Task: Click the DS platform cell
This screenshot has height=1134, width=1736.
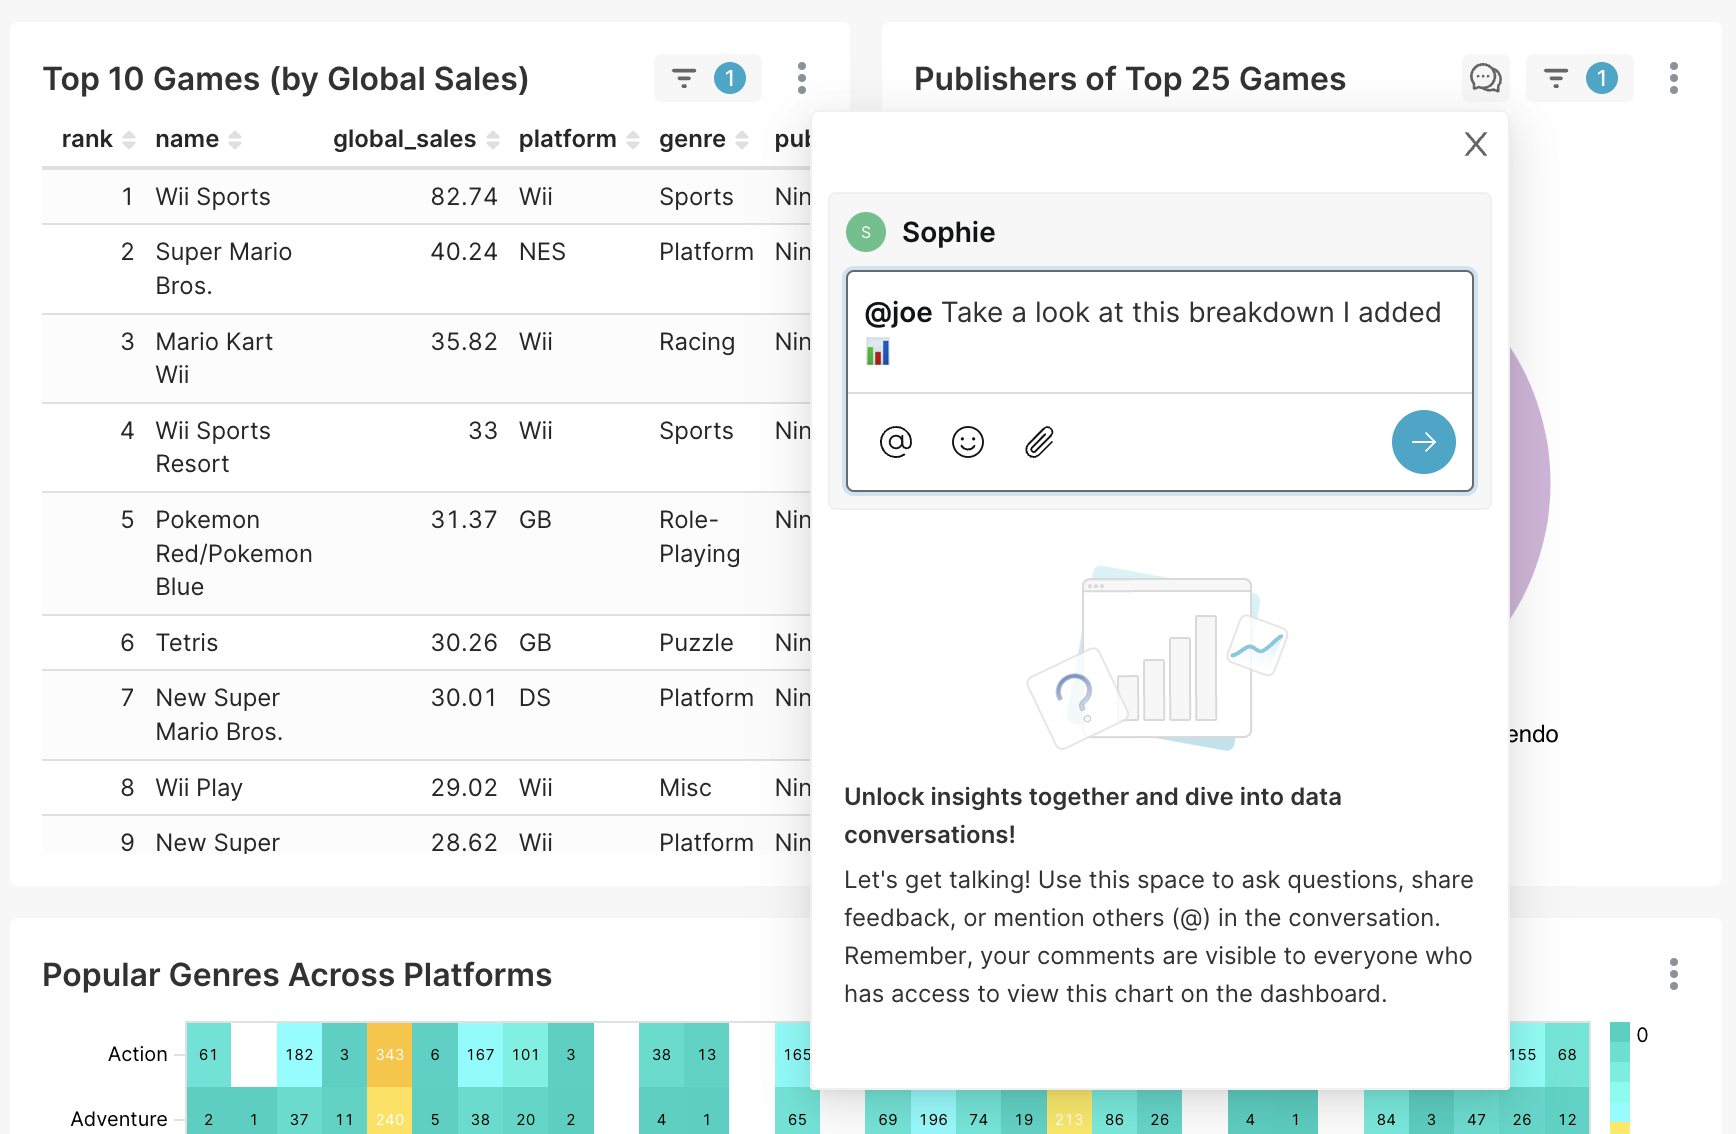Action: pyautogui.click(x=535, y=698)
